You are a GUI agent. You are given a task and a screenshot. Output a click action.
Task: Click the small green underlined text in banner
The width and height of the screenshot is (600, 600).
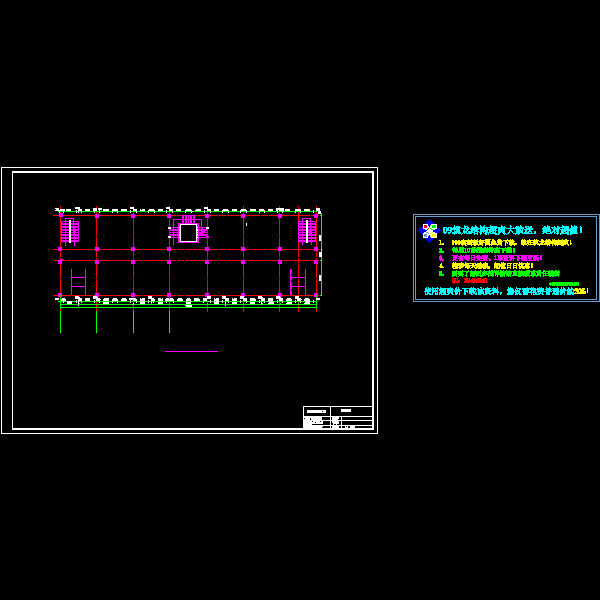(564, 283)
